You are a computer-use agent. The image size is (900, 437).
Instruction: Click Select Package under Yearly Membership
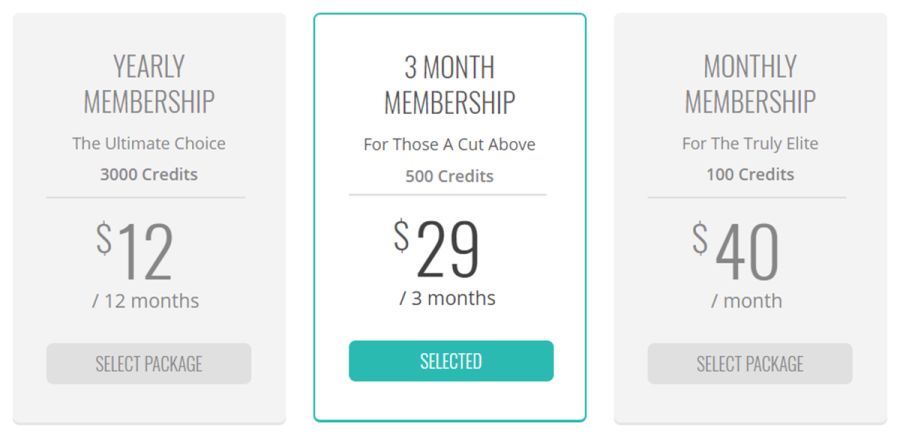point(149,363)
